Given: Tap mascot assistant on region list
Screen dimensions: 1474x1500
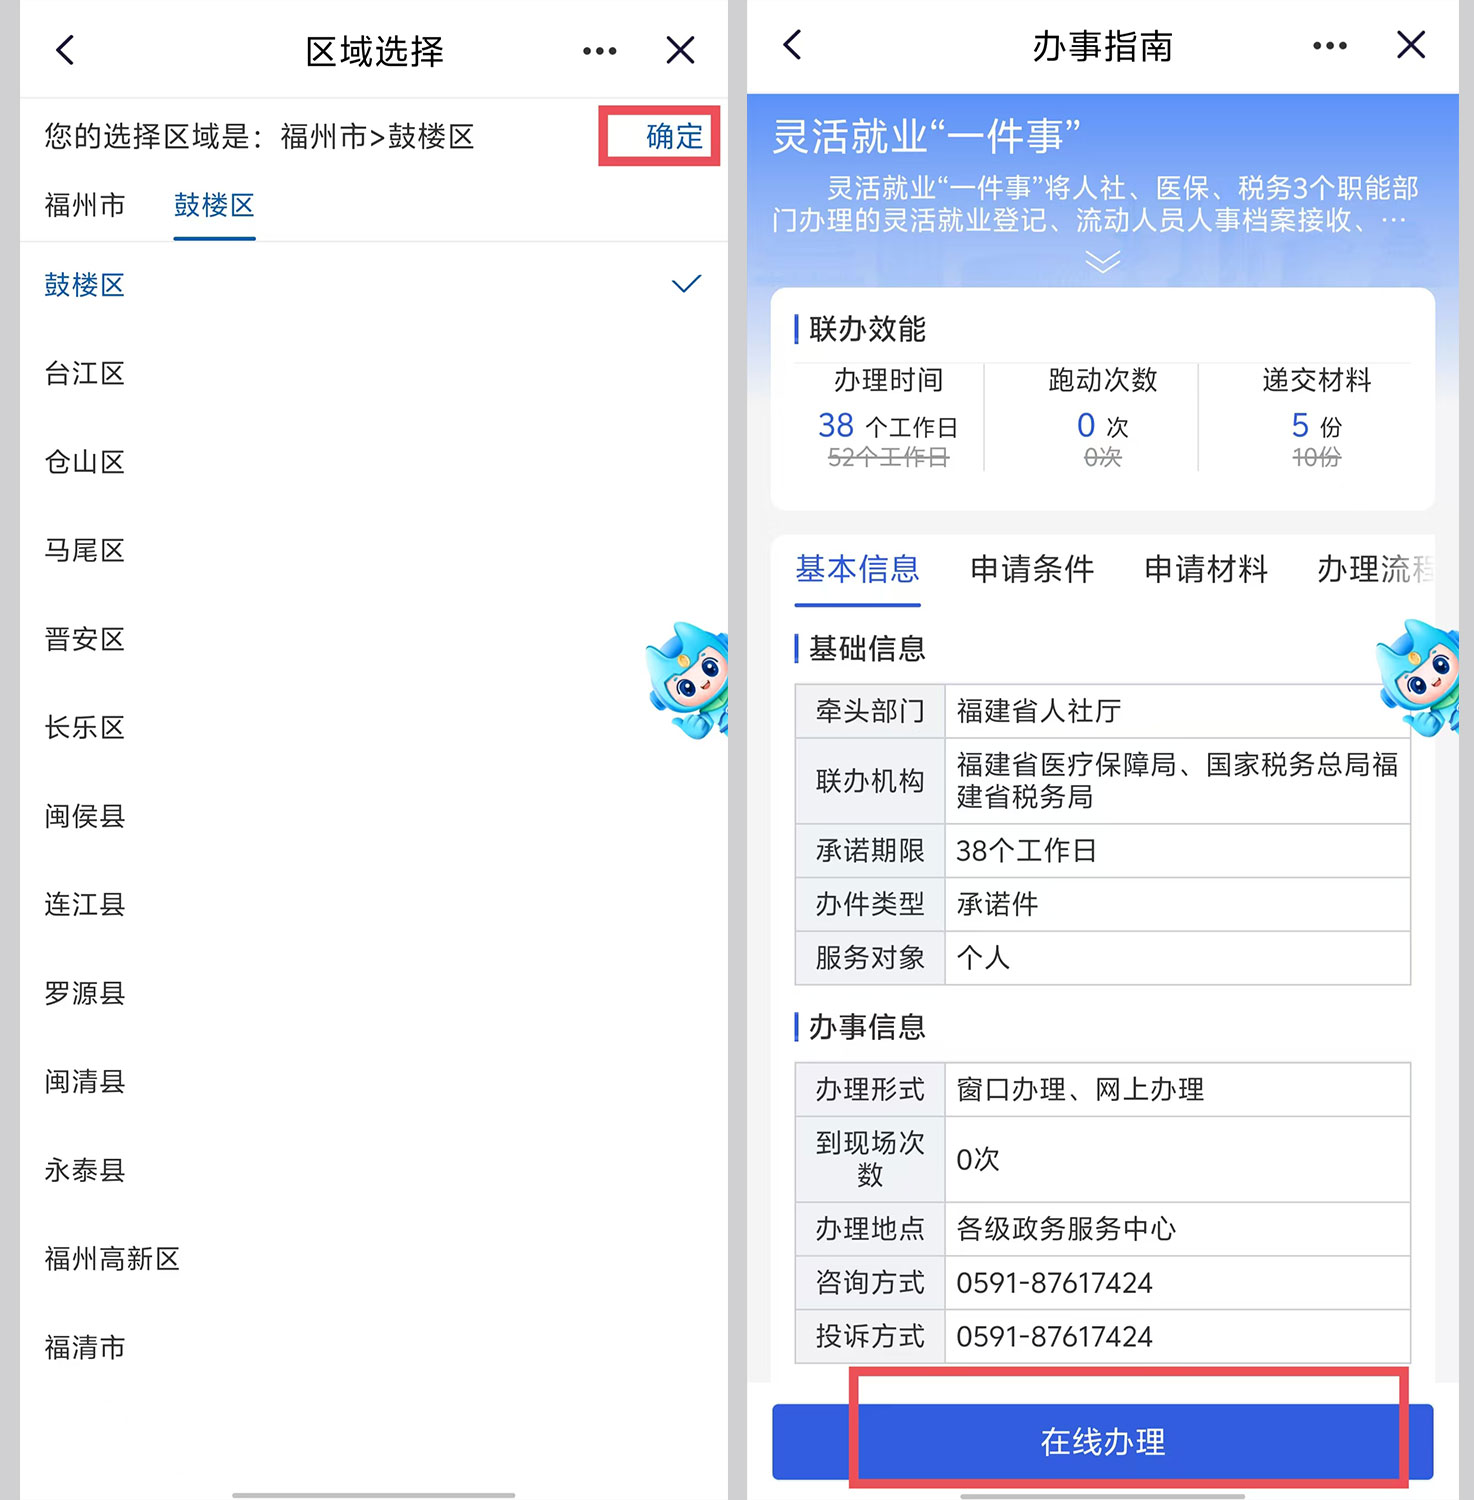Looking at the screenshot, I should tap(688, 681).
